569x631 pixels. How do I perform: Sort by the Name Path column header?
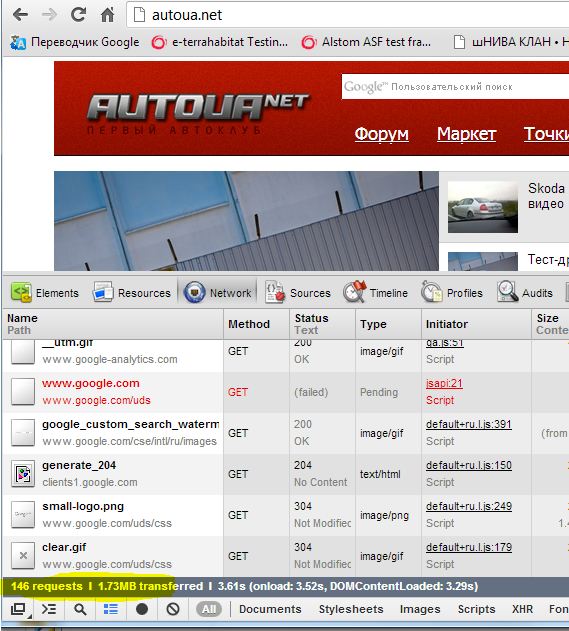click(x=113, y=324)
